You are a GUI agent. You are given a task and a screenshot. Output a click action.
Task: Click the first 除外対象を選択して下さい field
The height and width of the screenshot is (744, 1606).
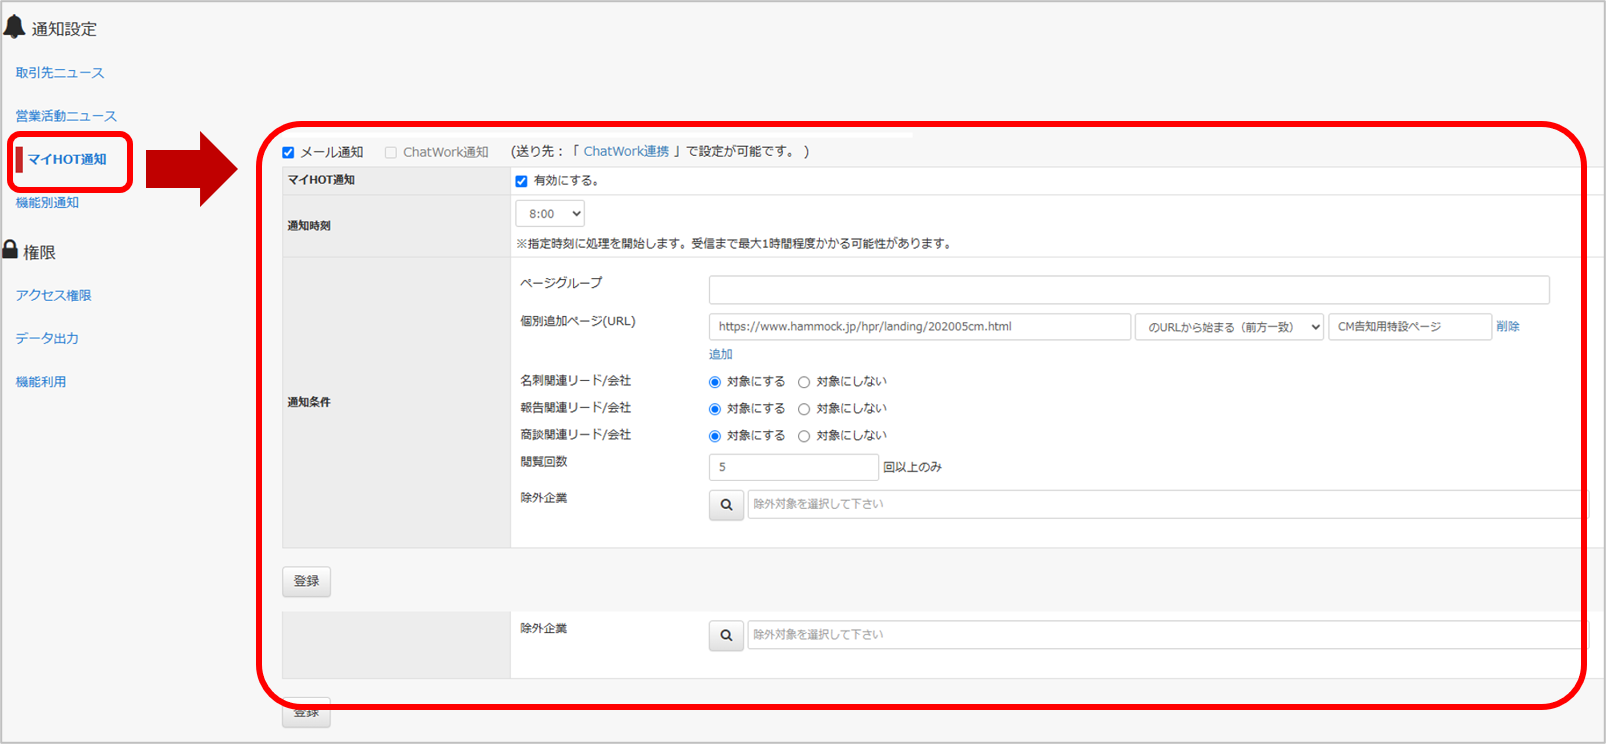1166,504
